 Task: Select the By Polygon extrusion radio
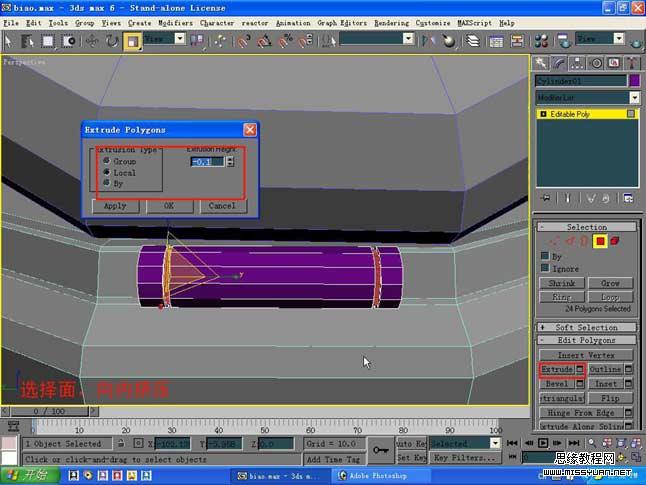tap(106, 183)
